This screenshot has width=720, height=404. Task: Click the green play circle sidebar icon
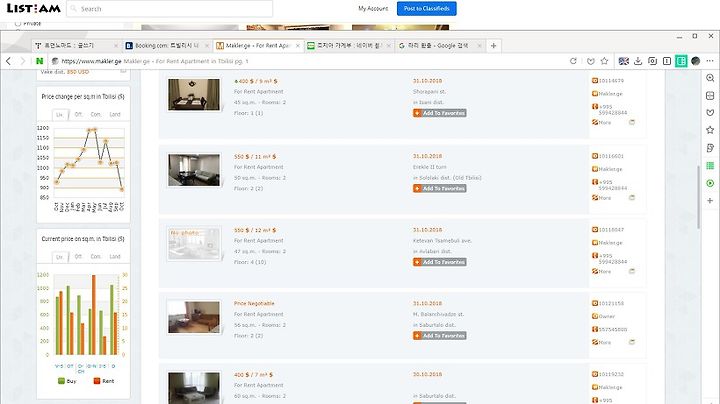[710, 183]
